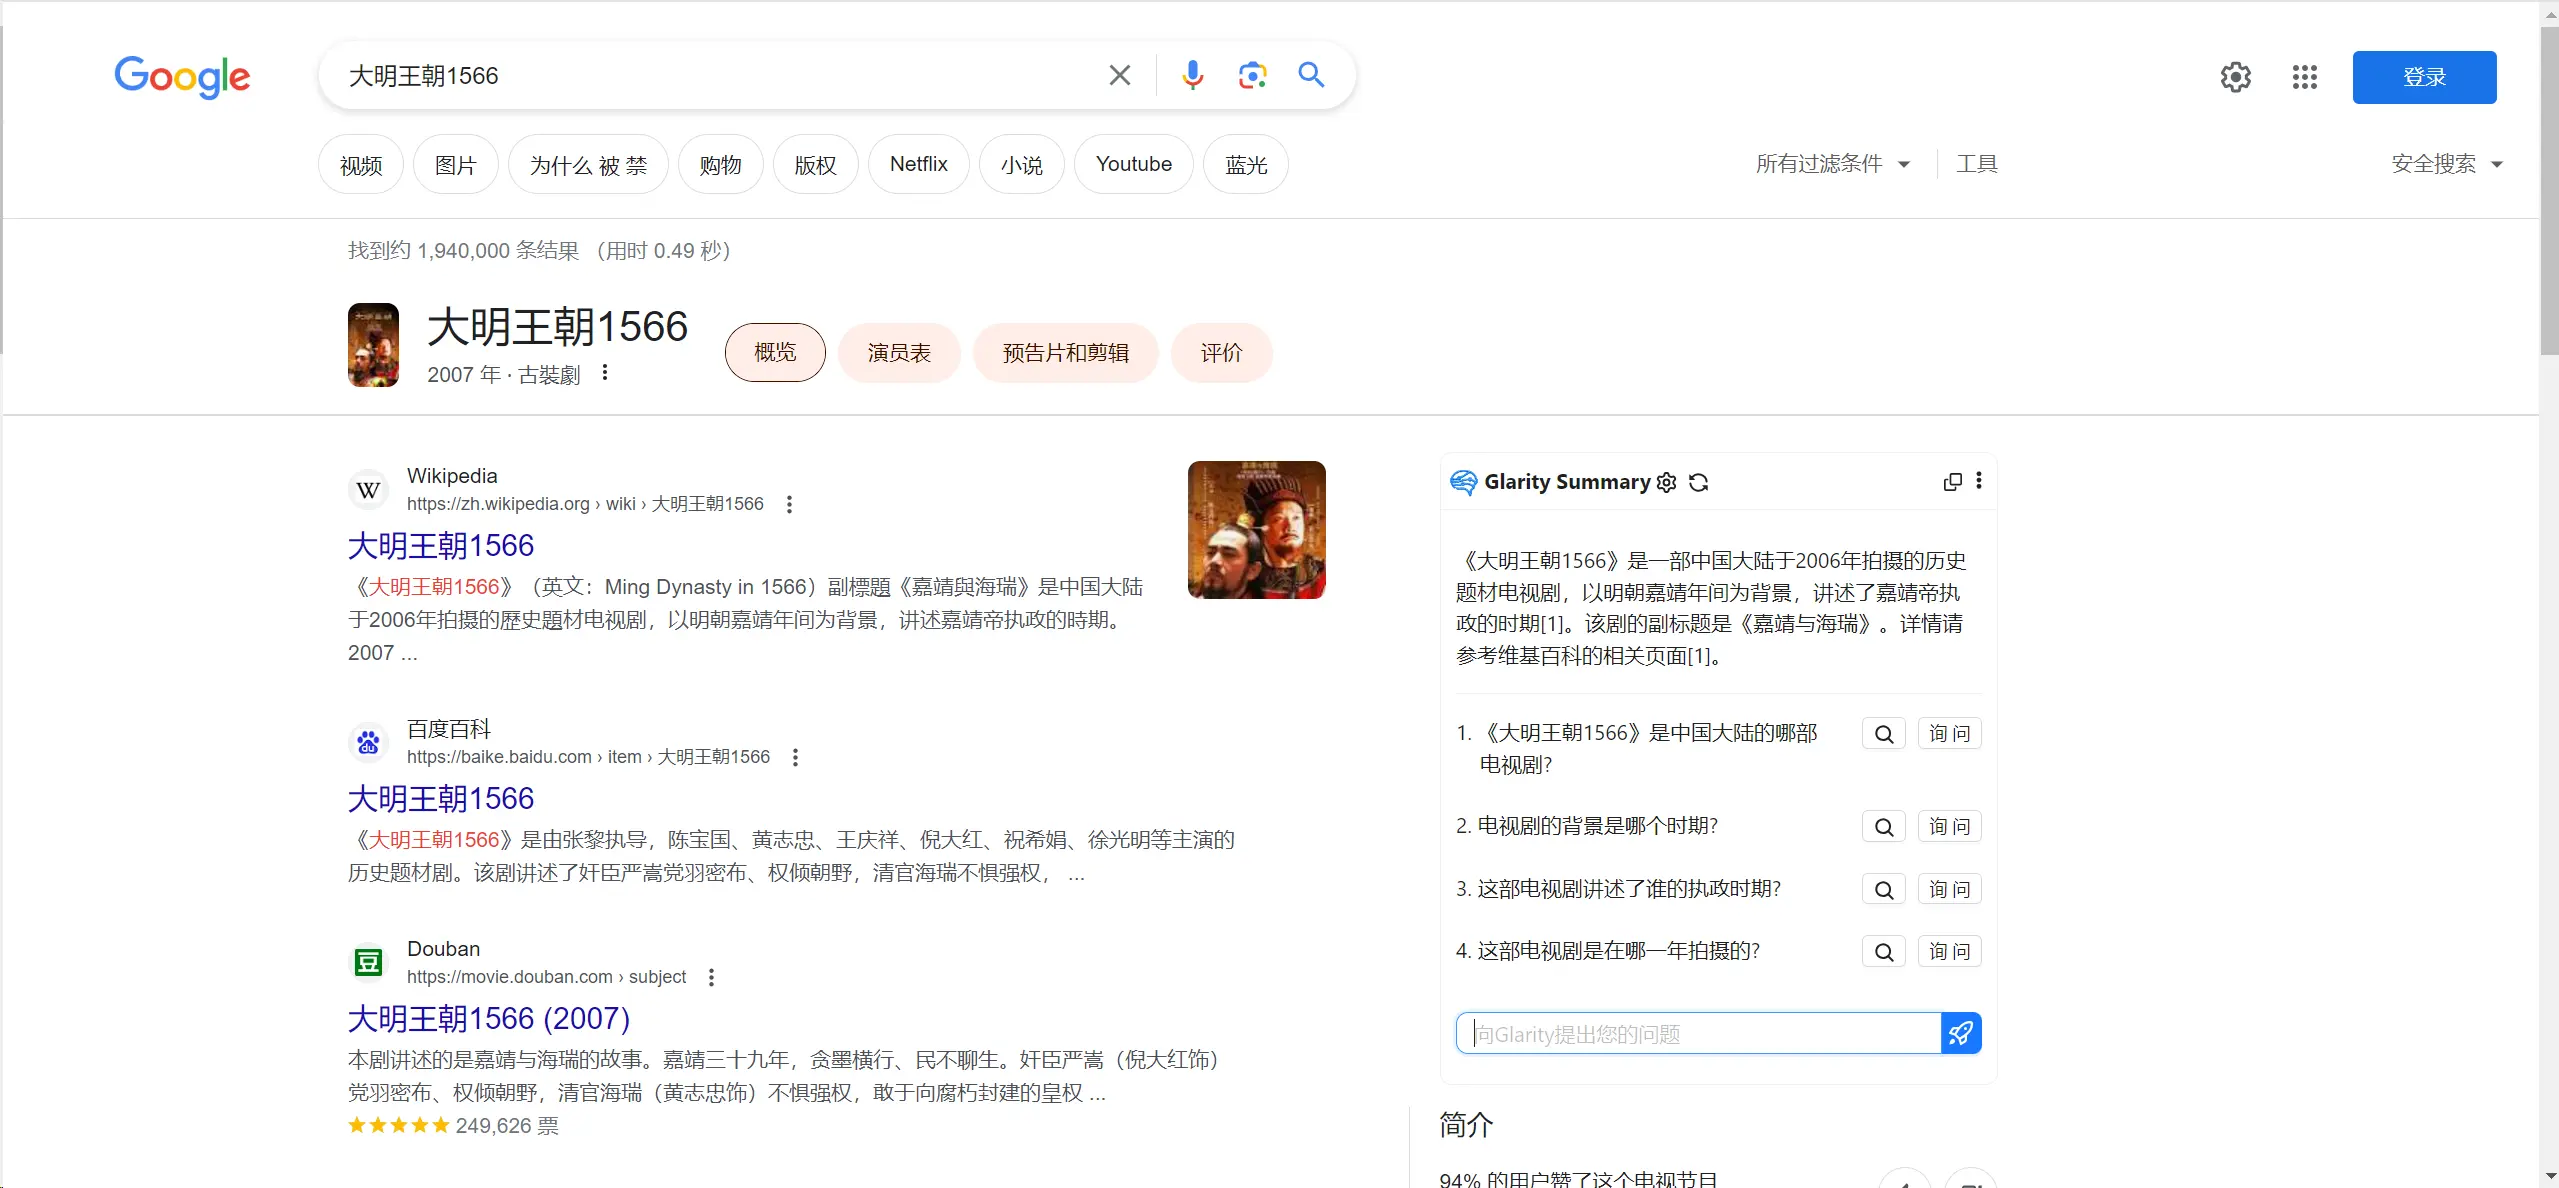Viewport: 2559px width, 1188px height.
Task: Open the Douban 大明王朝1566 (2007) result link
Action: pos(487,1017)
